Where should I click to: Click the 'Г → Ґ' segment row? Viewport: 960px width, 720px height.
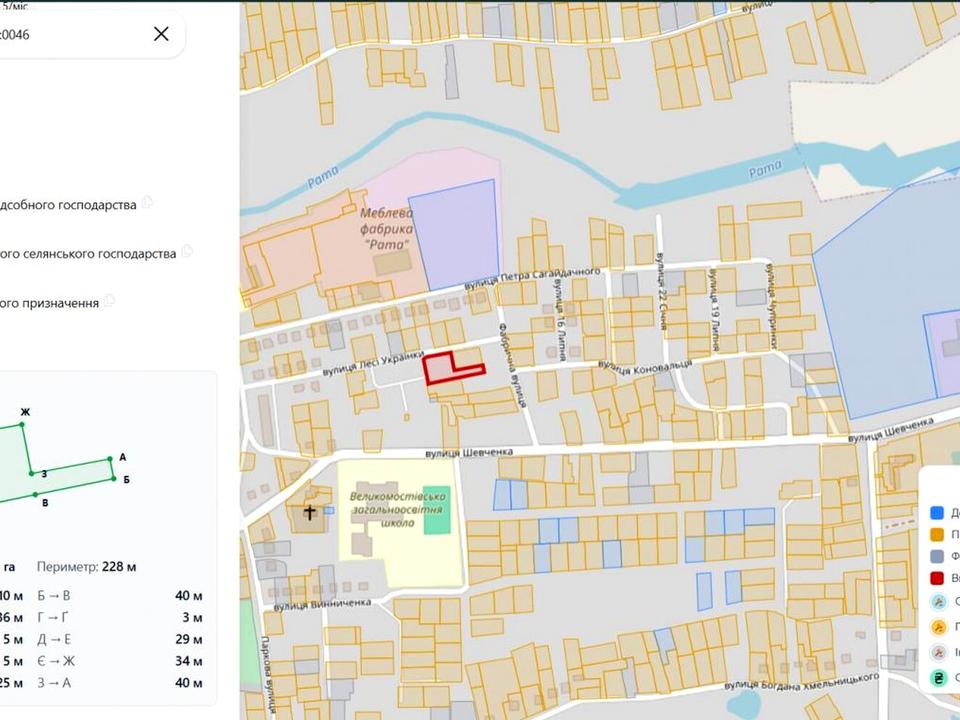[120, 618]
